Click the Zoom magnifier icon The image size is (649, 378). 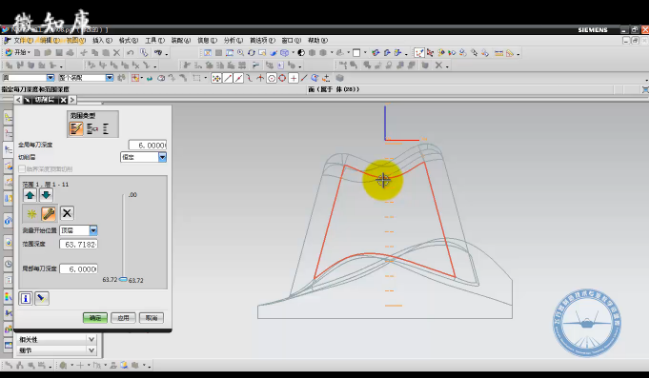tap(240, 53)
